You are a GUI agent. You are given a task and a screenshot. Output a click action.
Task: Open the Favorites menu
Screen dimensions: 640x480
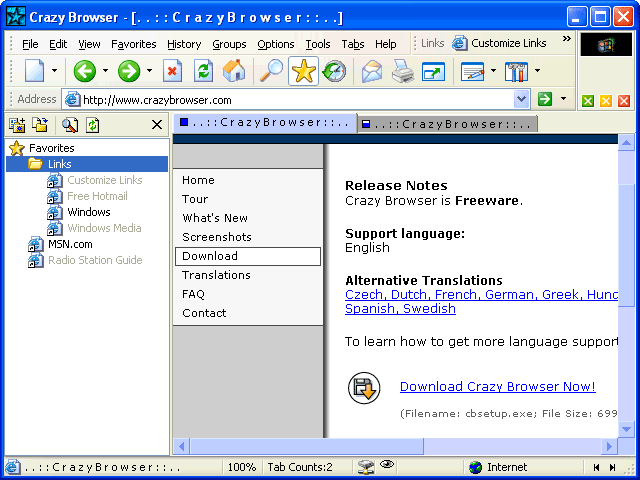point(134,44)
